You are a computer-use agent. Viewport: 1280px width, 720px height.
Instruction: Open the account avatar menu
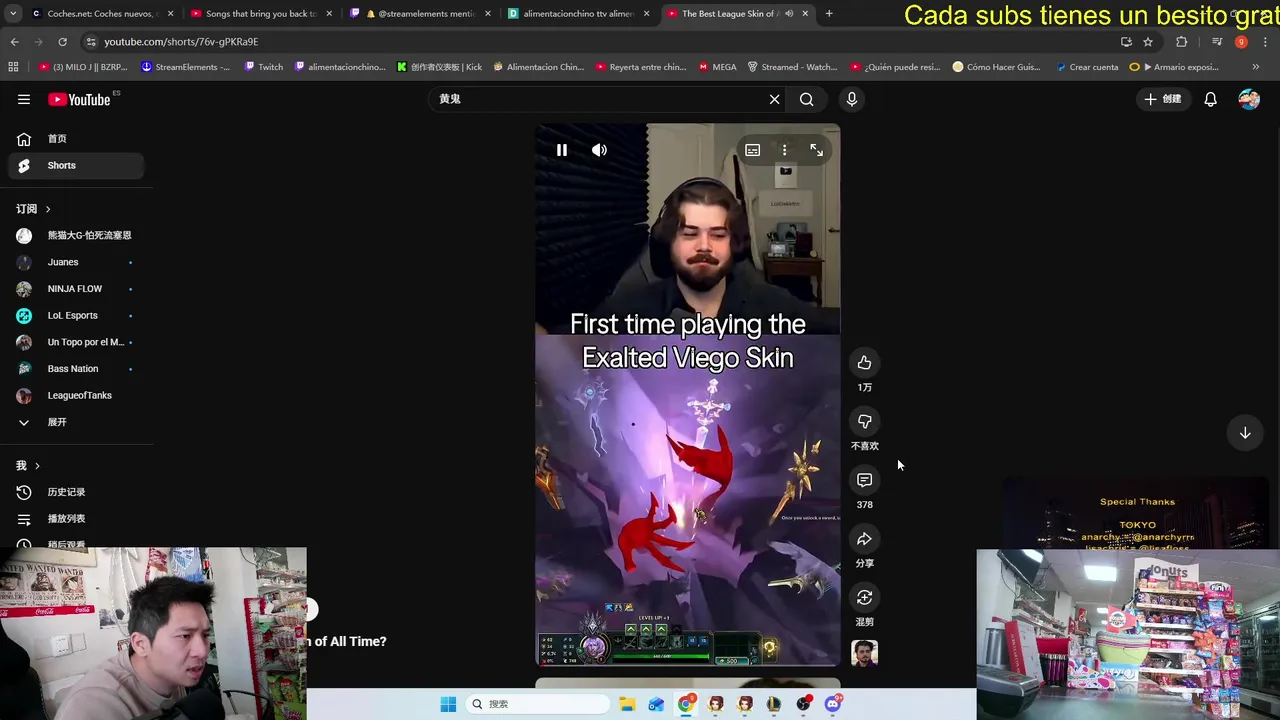[1249, 99]
